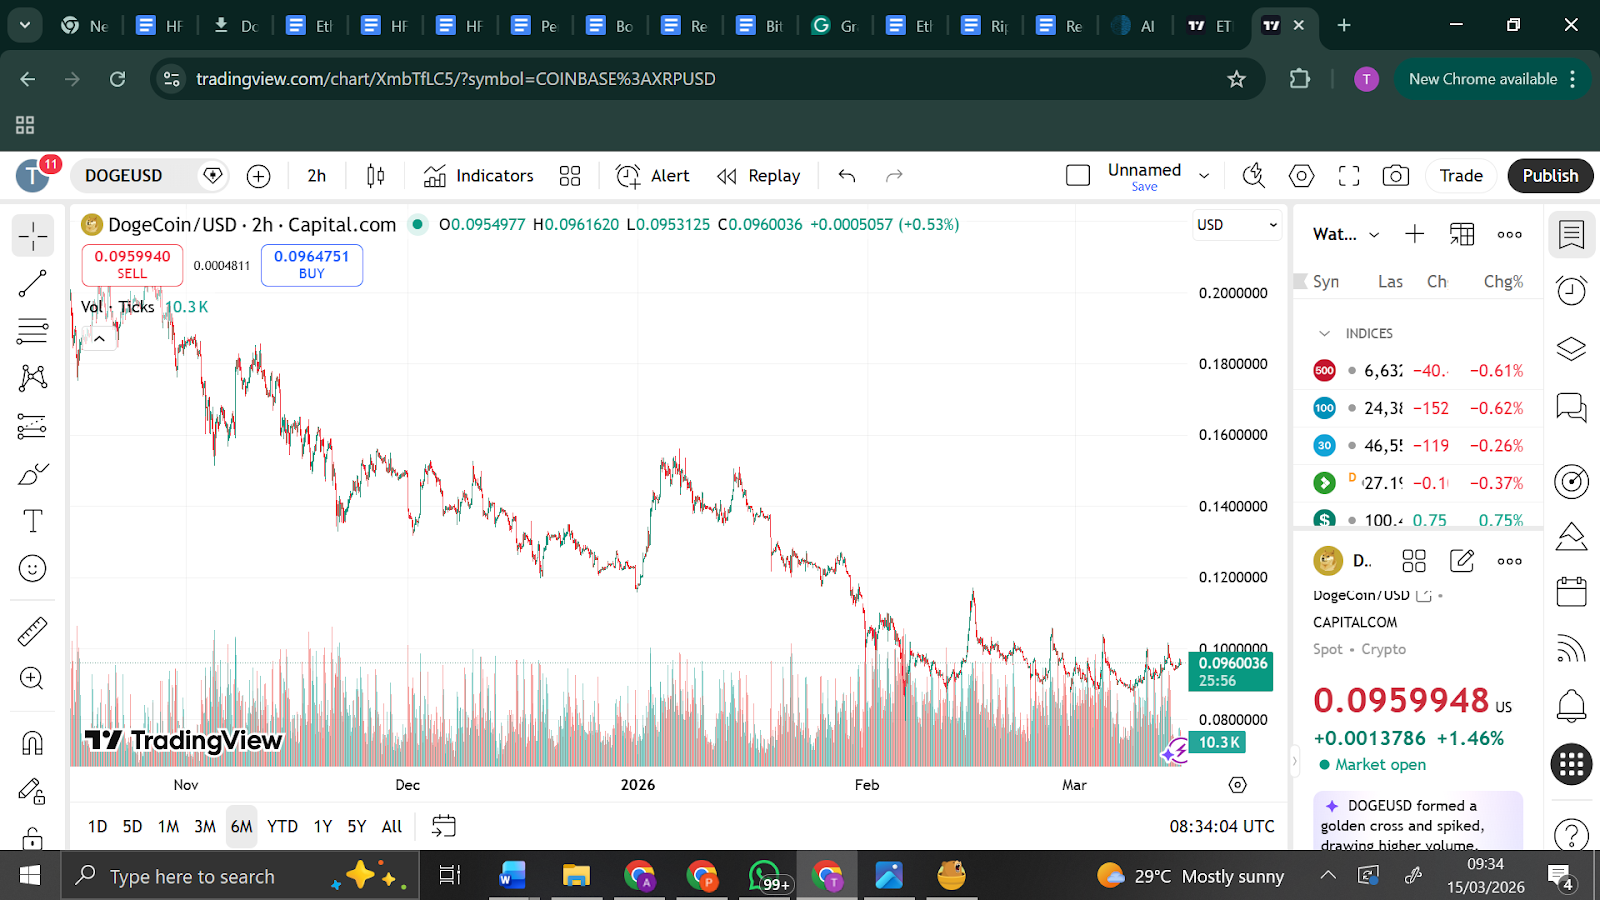This screenshot has width=1600, height=900.
Task: Click the Publish button
Action: [x=1549, y=176]
